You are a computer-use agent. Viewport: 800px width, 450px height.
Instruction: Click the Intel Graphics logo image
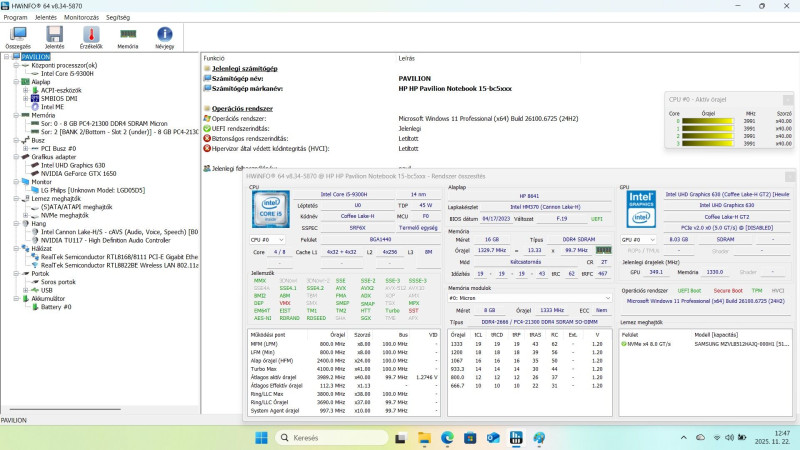point(641,209)
